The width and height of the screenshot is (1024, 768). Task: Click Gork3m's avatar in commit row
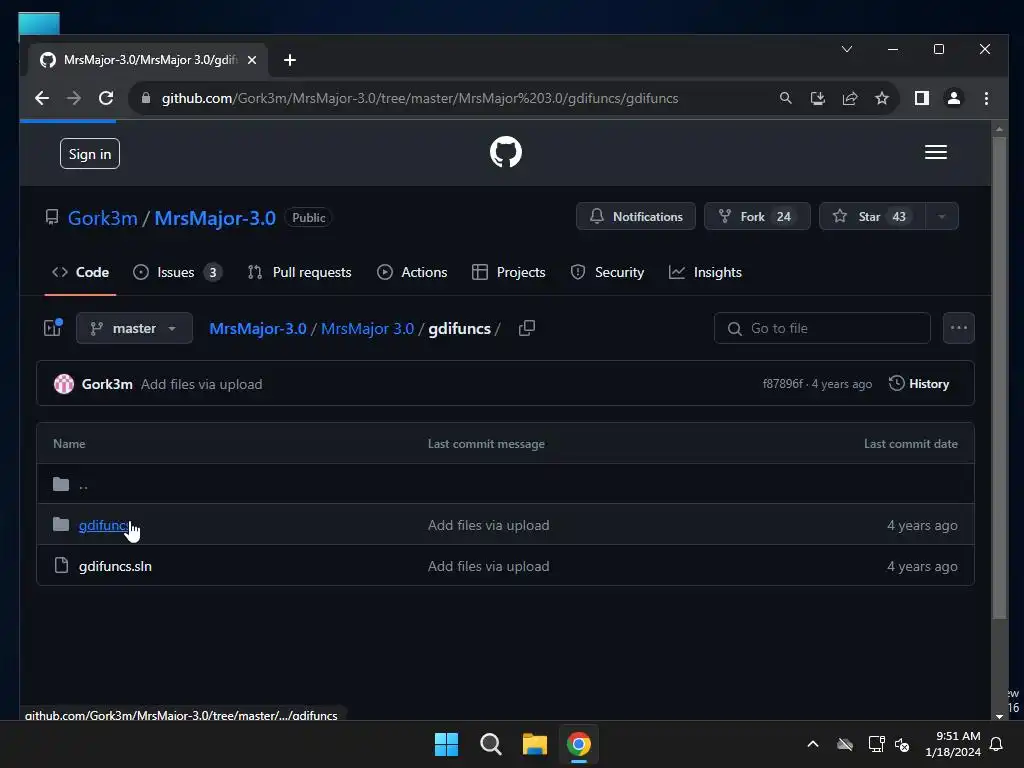click(64, 384)
